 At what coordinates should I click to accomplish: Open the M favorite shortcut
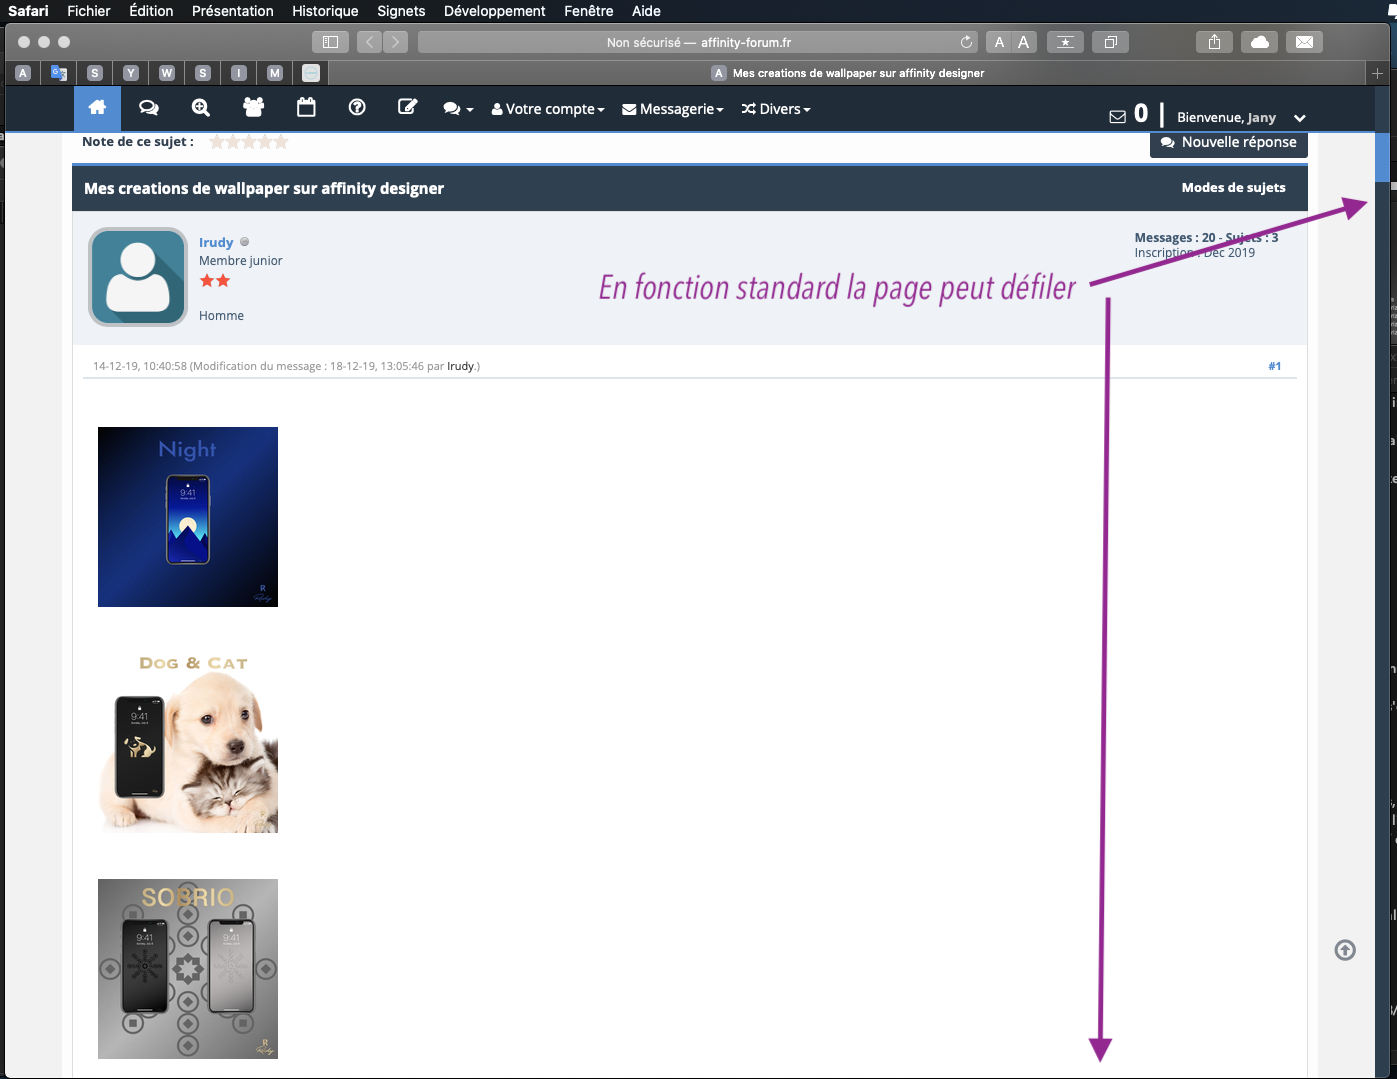coord(275,73)
